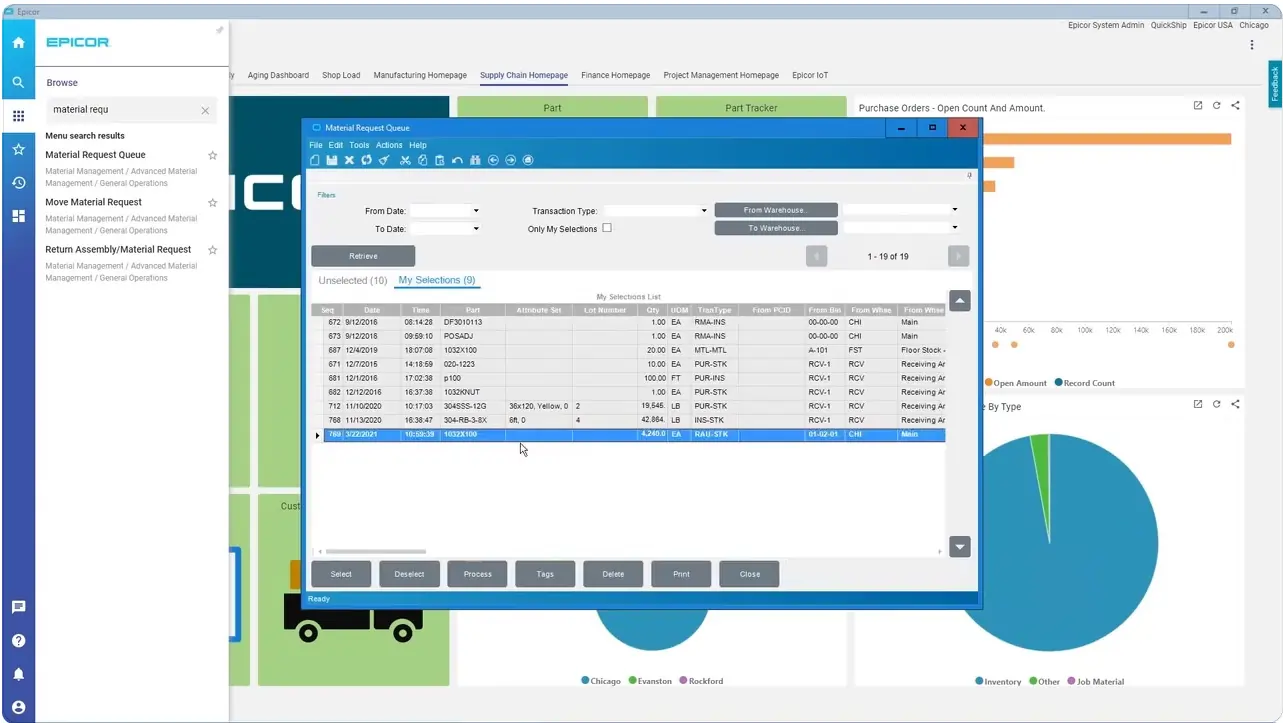Open the chat message sidebar icon

coord(18,607)
